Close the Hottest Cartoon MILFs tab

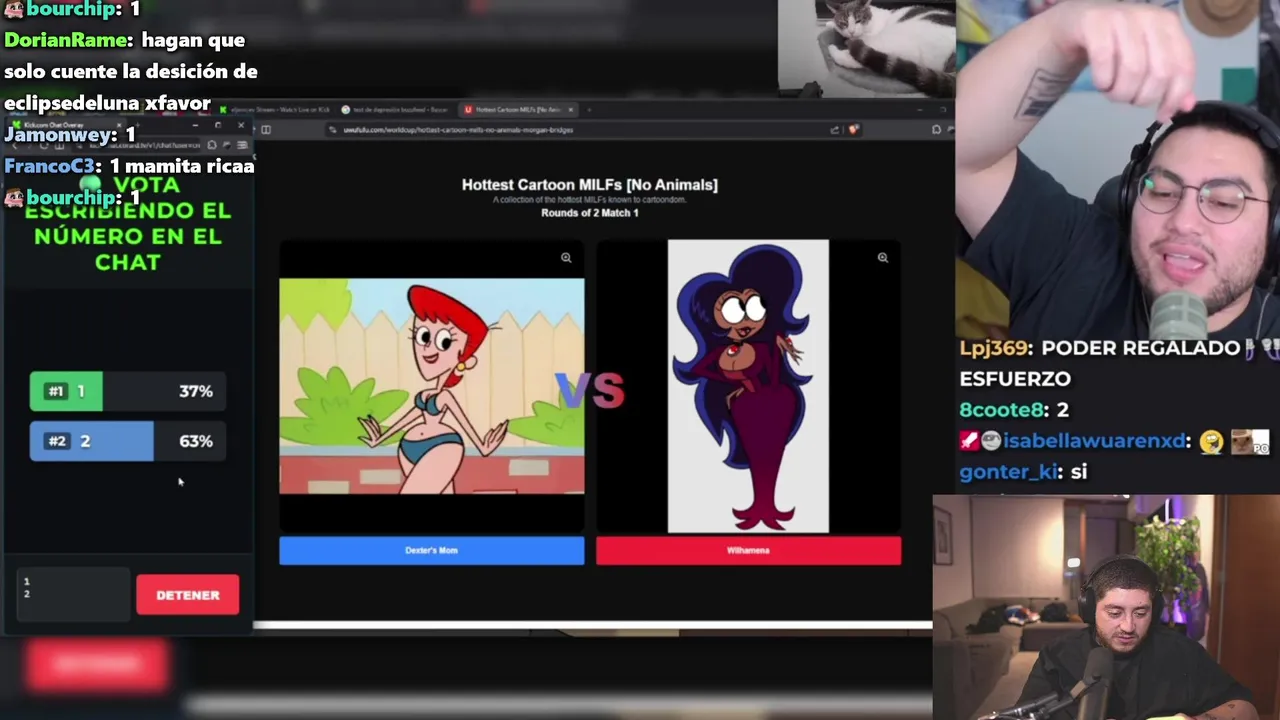click(x=571, y=109)
